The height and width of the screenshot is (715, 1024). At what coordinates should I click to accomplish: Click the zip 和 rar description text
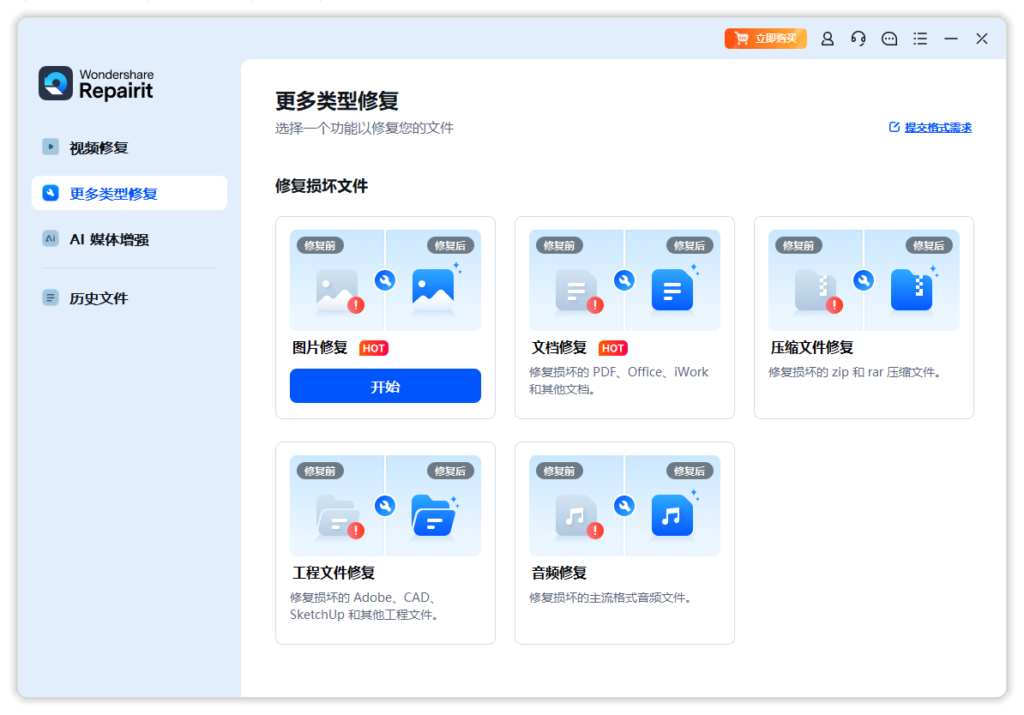[x=855, y=372]
